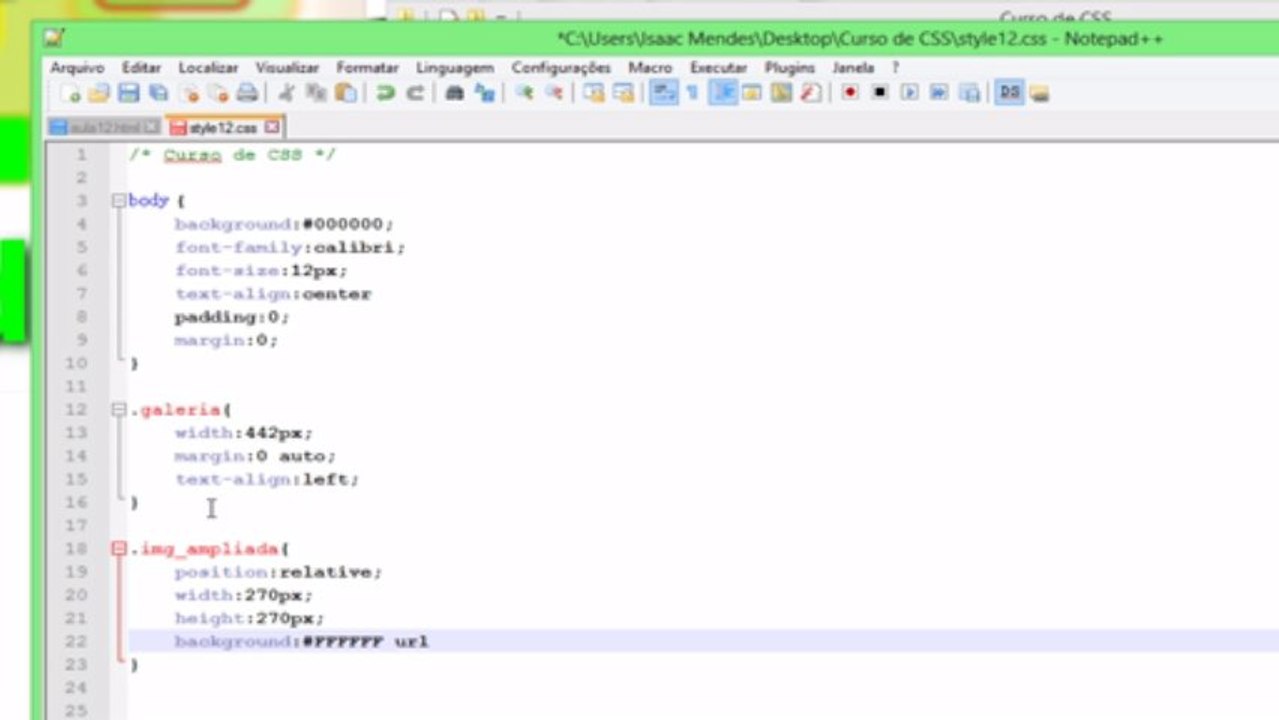Image resolution: width=1279 pixels, height=720 pixels.
Task: Start macro recording with red dot
Action: [x=850, y=93]
